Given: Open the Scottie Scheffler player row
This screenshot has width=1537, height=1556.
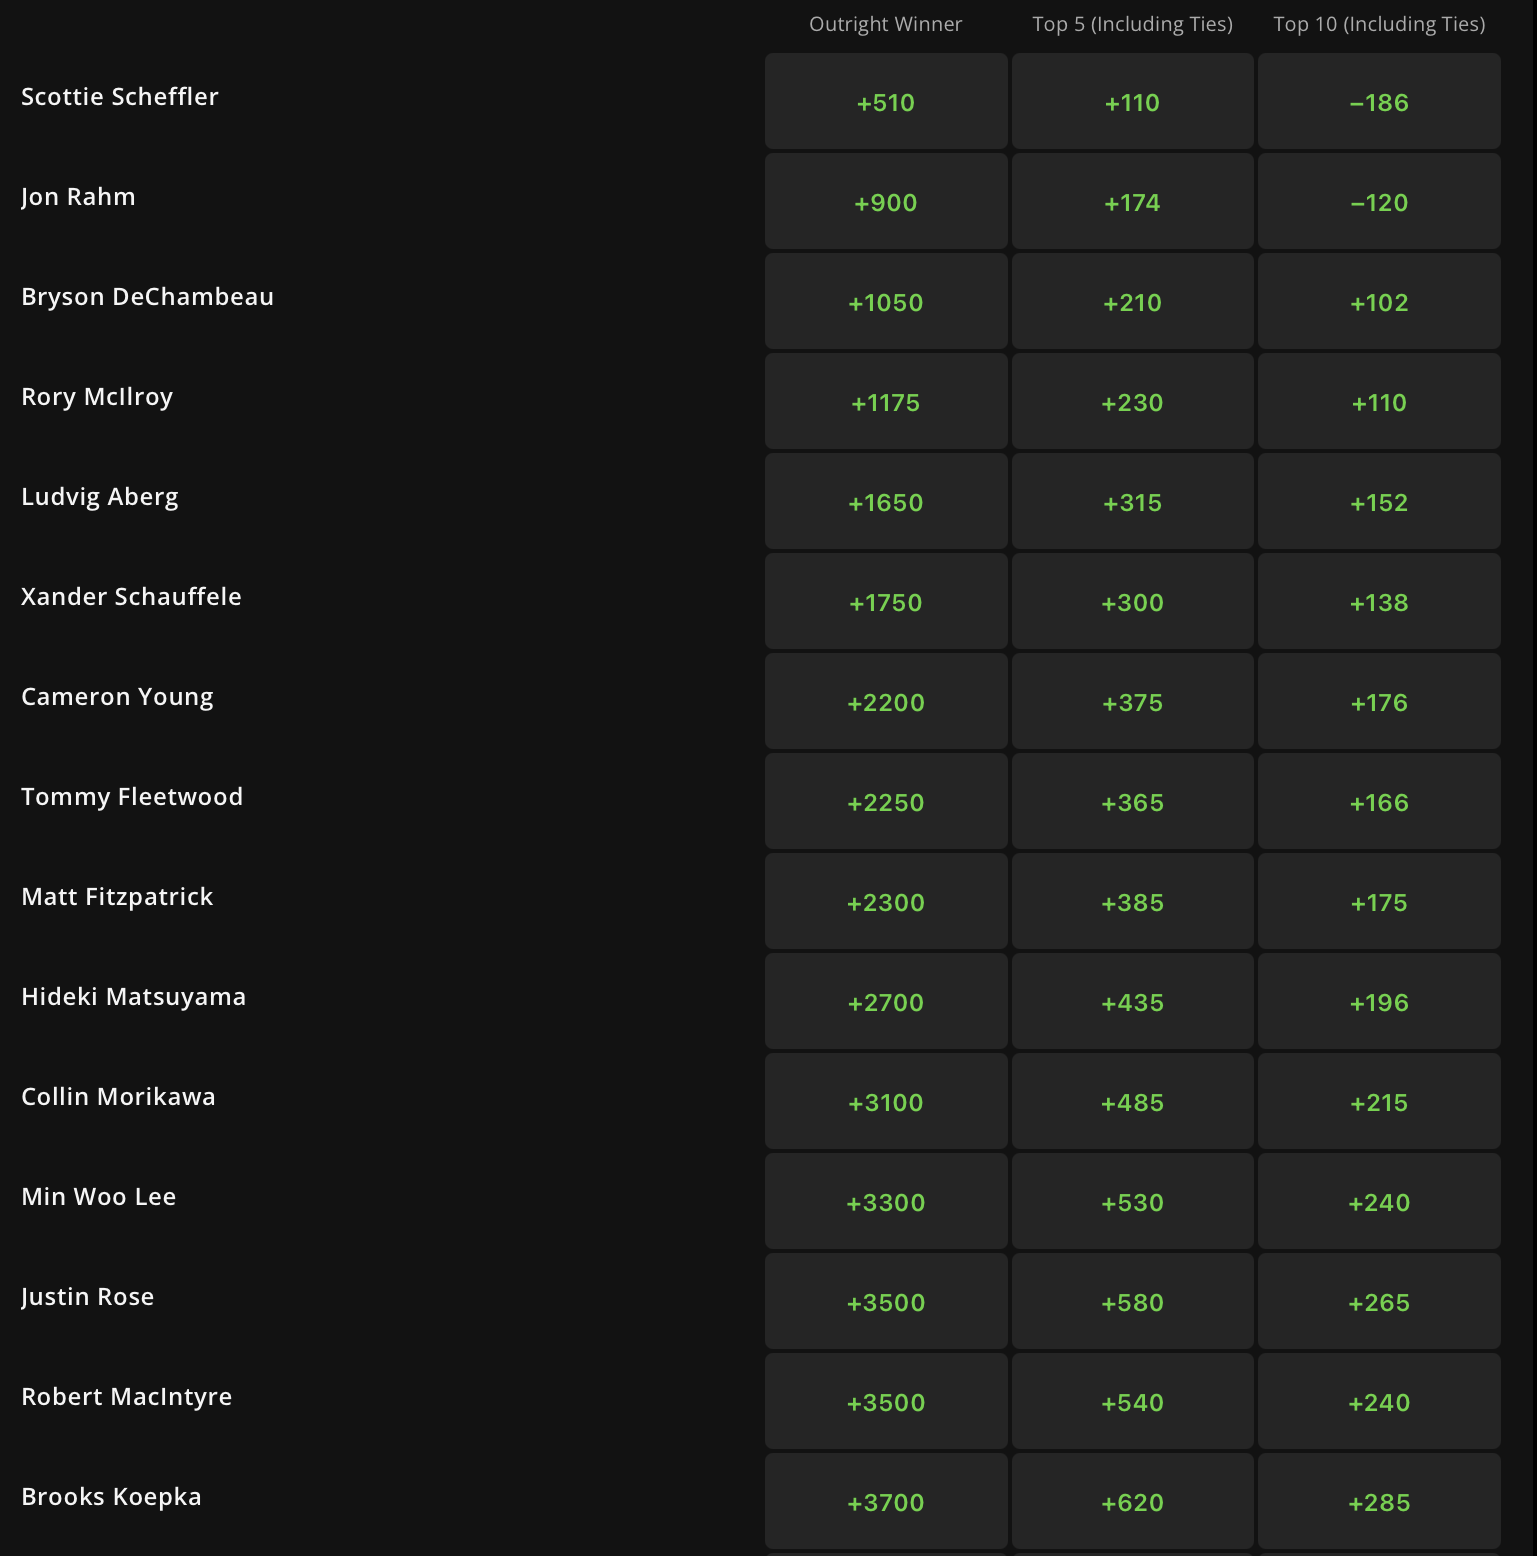Looking at the screenshot, I should pos(760,101).
